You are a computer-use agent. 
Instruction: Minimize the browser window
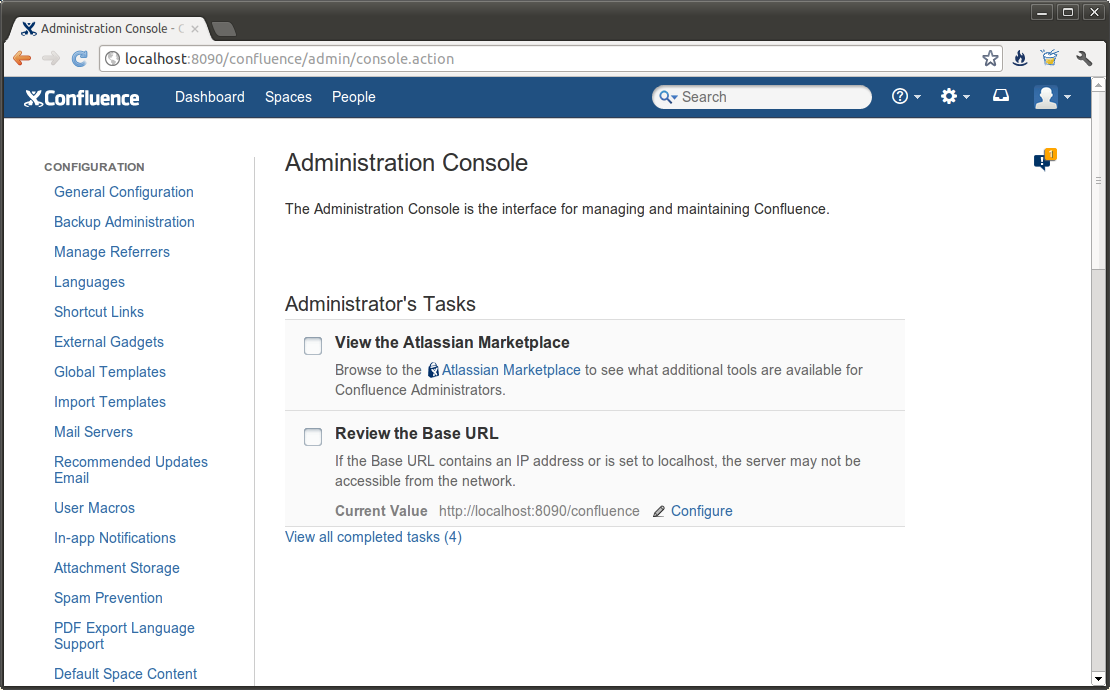(1041, 13)
